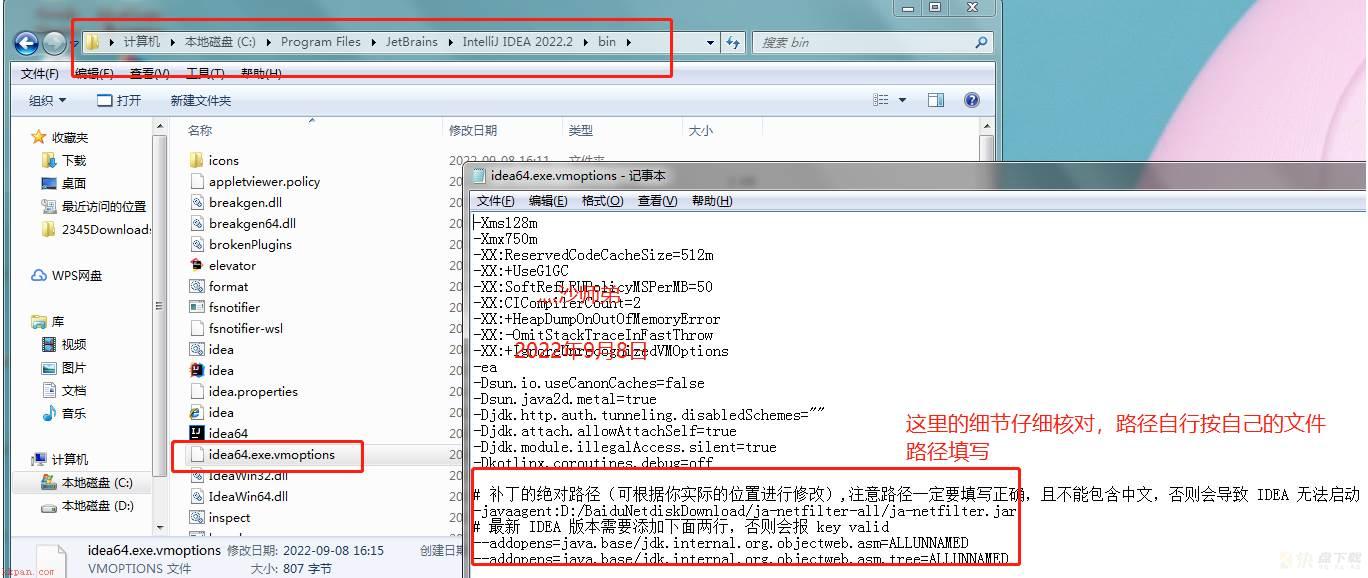The image size is (1368, 578).
Task: Open the 文件(F) menu in Notepad
Action: 496,201
